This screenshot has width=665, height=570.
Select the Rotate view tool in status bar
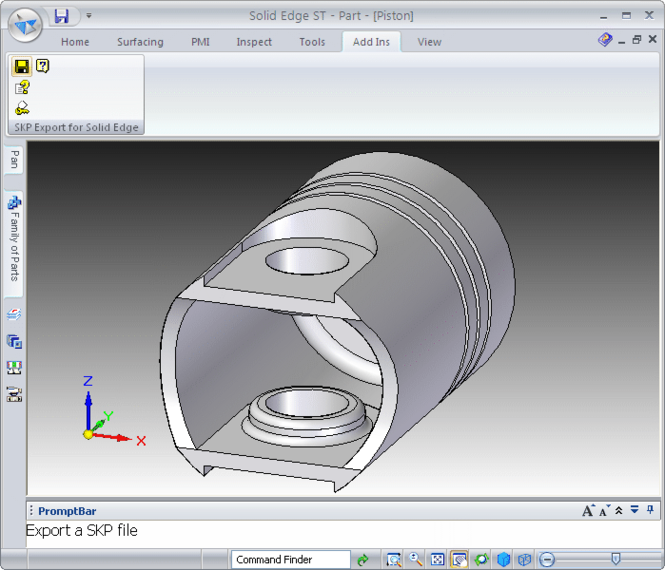481,560
